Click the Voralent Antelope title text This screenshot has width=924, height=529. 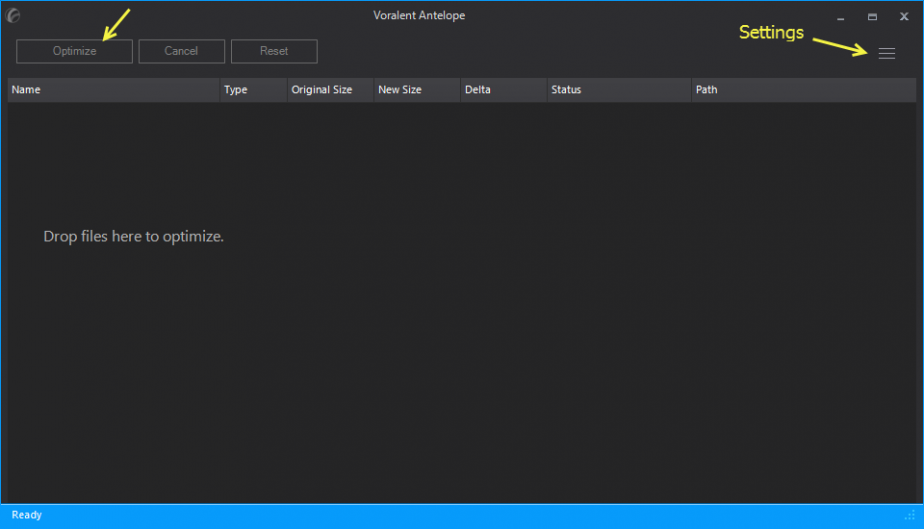click(419, 15)
